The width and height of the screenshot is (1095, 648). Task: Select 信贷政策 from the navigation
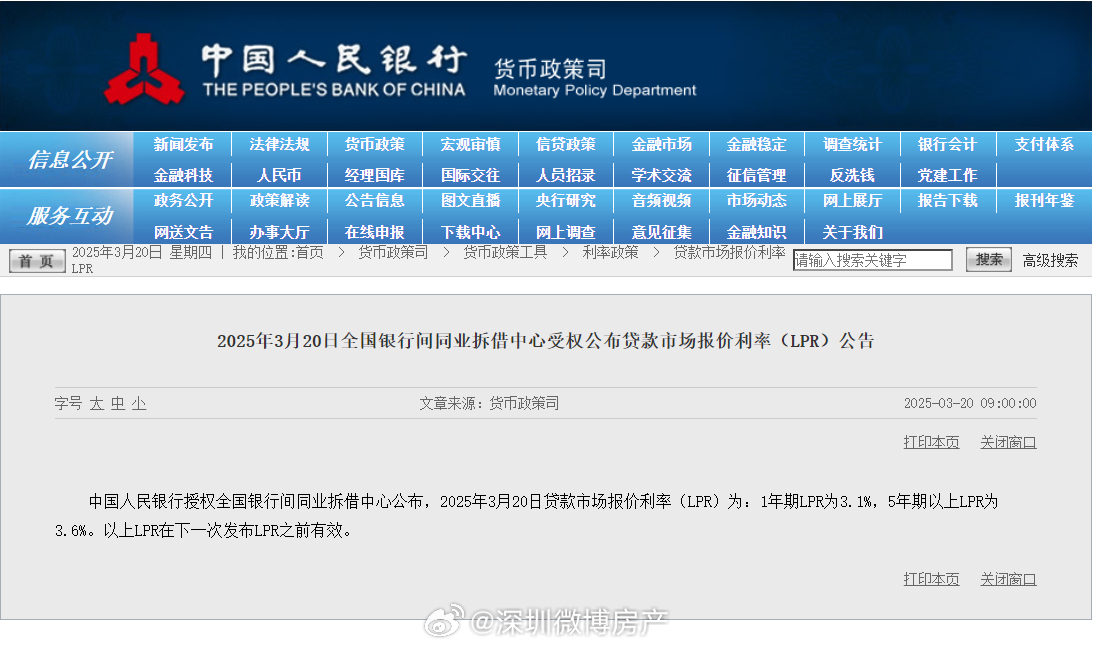coord(566,145)
